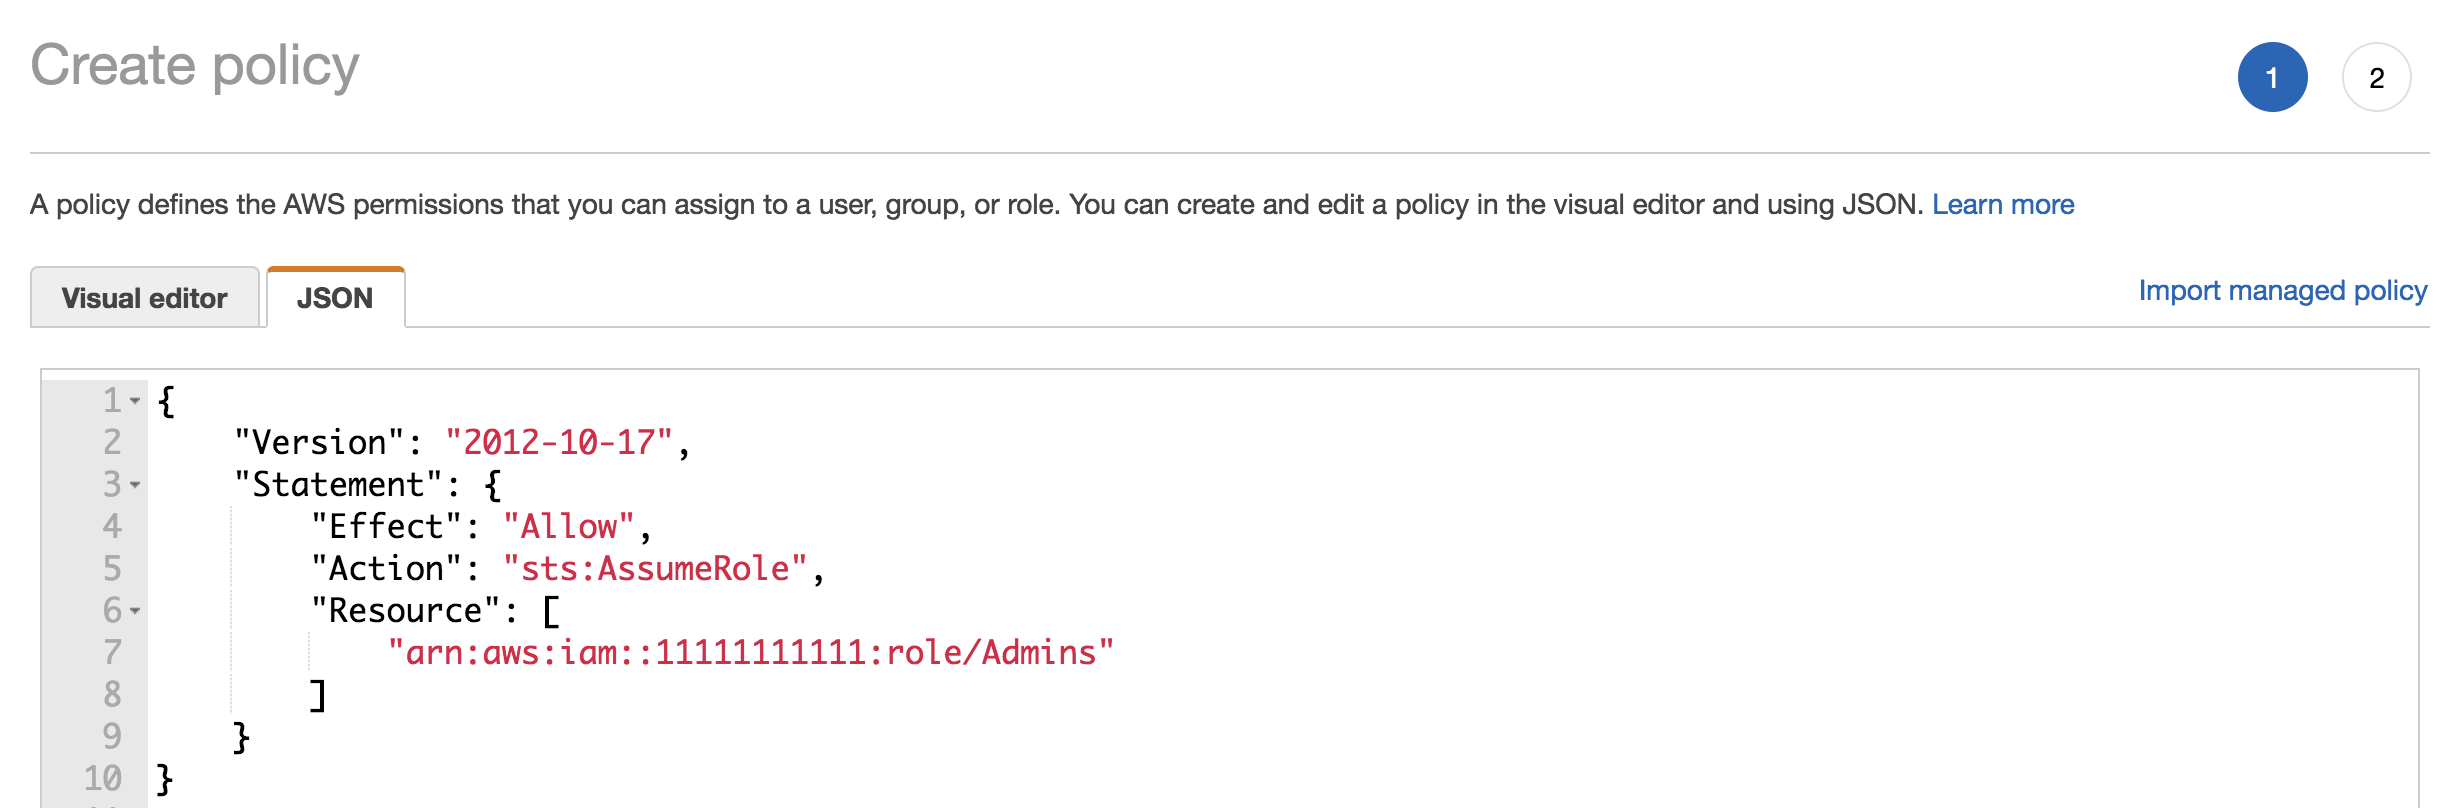The image size is (2448, 808).
Task: Click line number 10 in the gutter
Action: [103, 778]
